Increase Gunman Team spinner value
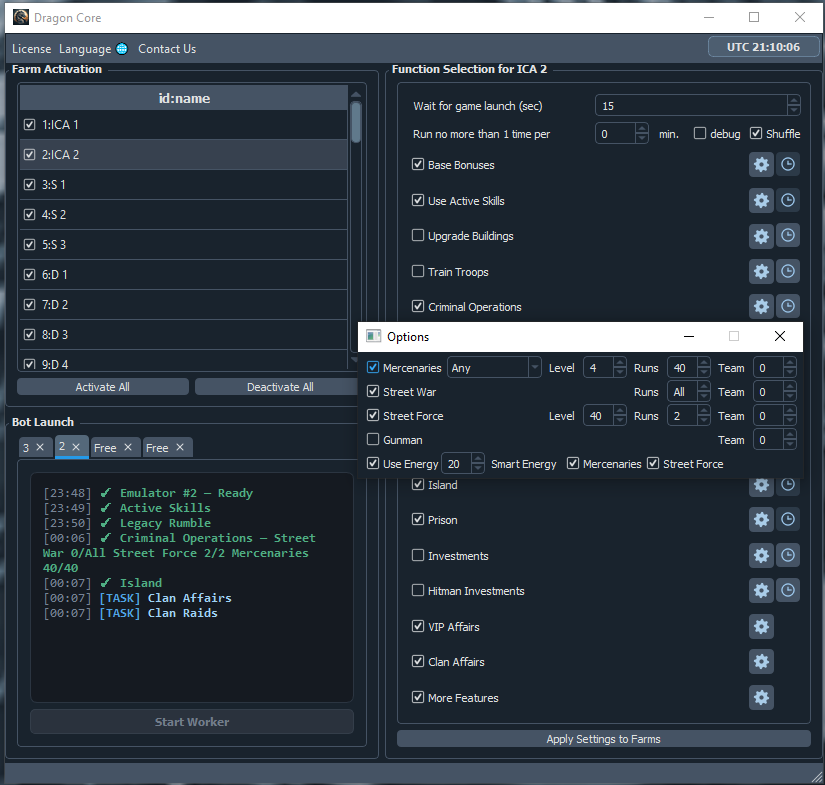The height and width of the screenshot is (785, 825). [x=790, y=435]
